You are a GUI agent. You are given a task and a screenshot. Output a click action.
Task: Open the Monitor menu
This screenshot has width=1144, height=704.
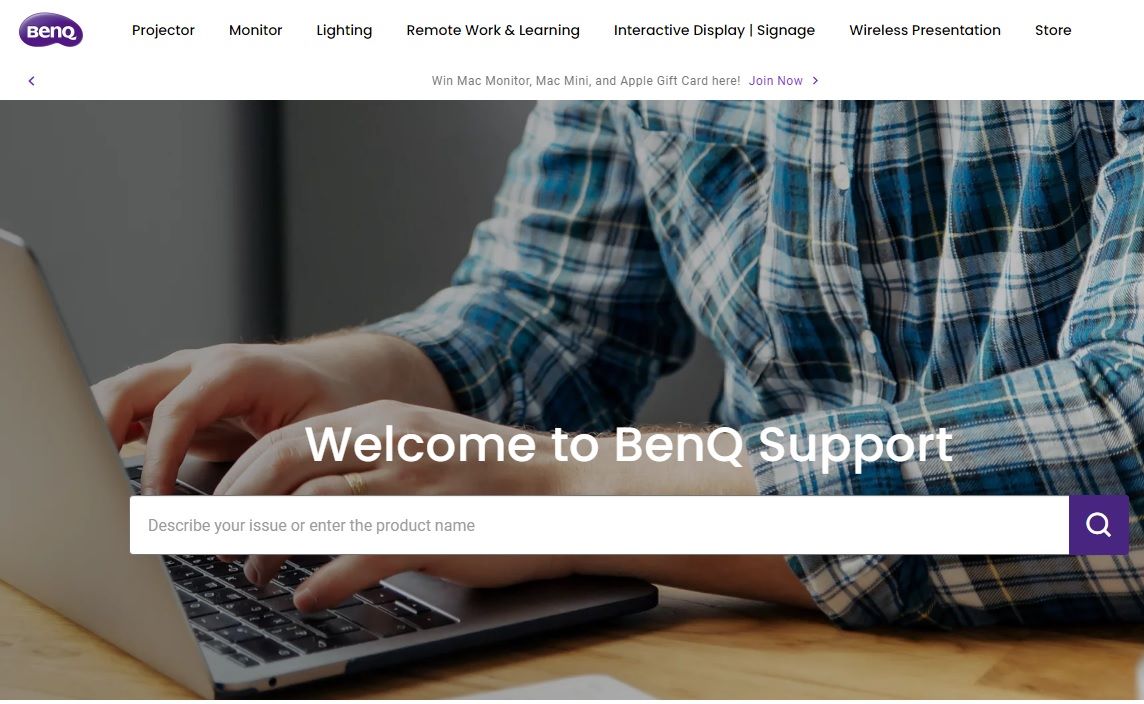click(255, 30)
